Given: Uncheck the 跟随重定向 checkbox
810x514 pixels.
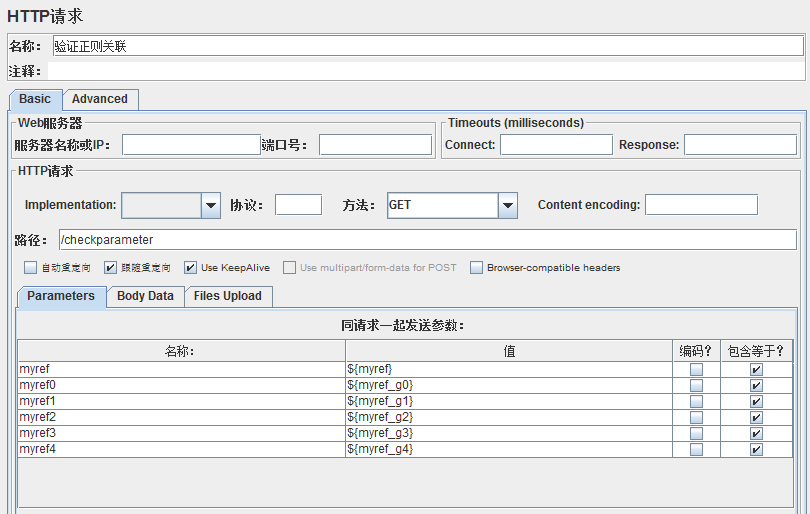Looking at the screenshot, I should (110, 268).
